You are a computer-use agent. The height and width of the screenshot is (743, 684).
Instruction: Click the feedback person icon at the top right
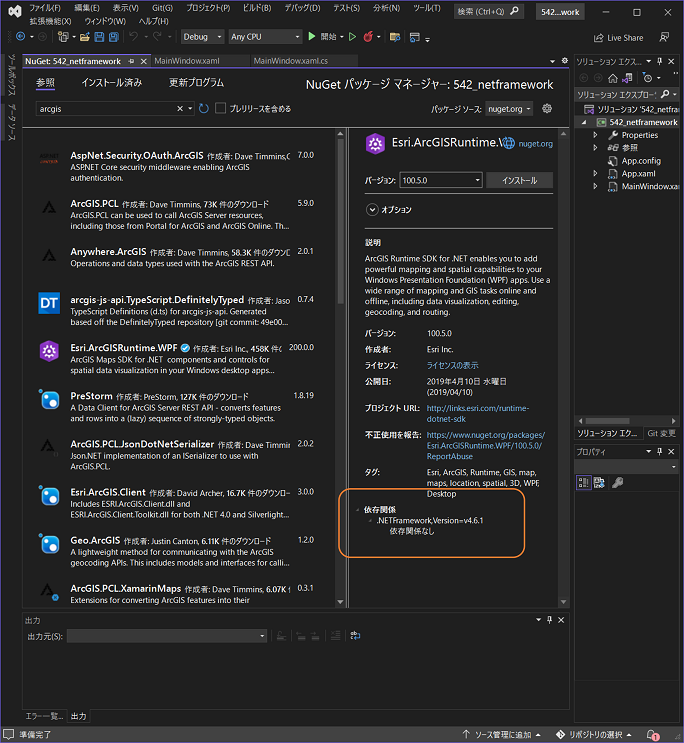coord(665,37)
